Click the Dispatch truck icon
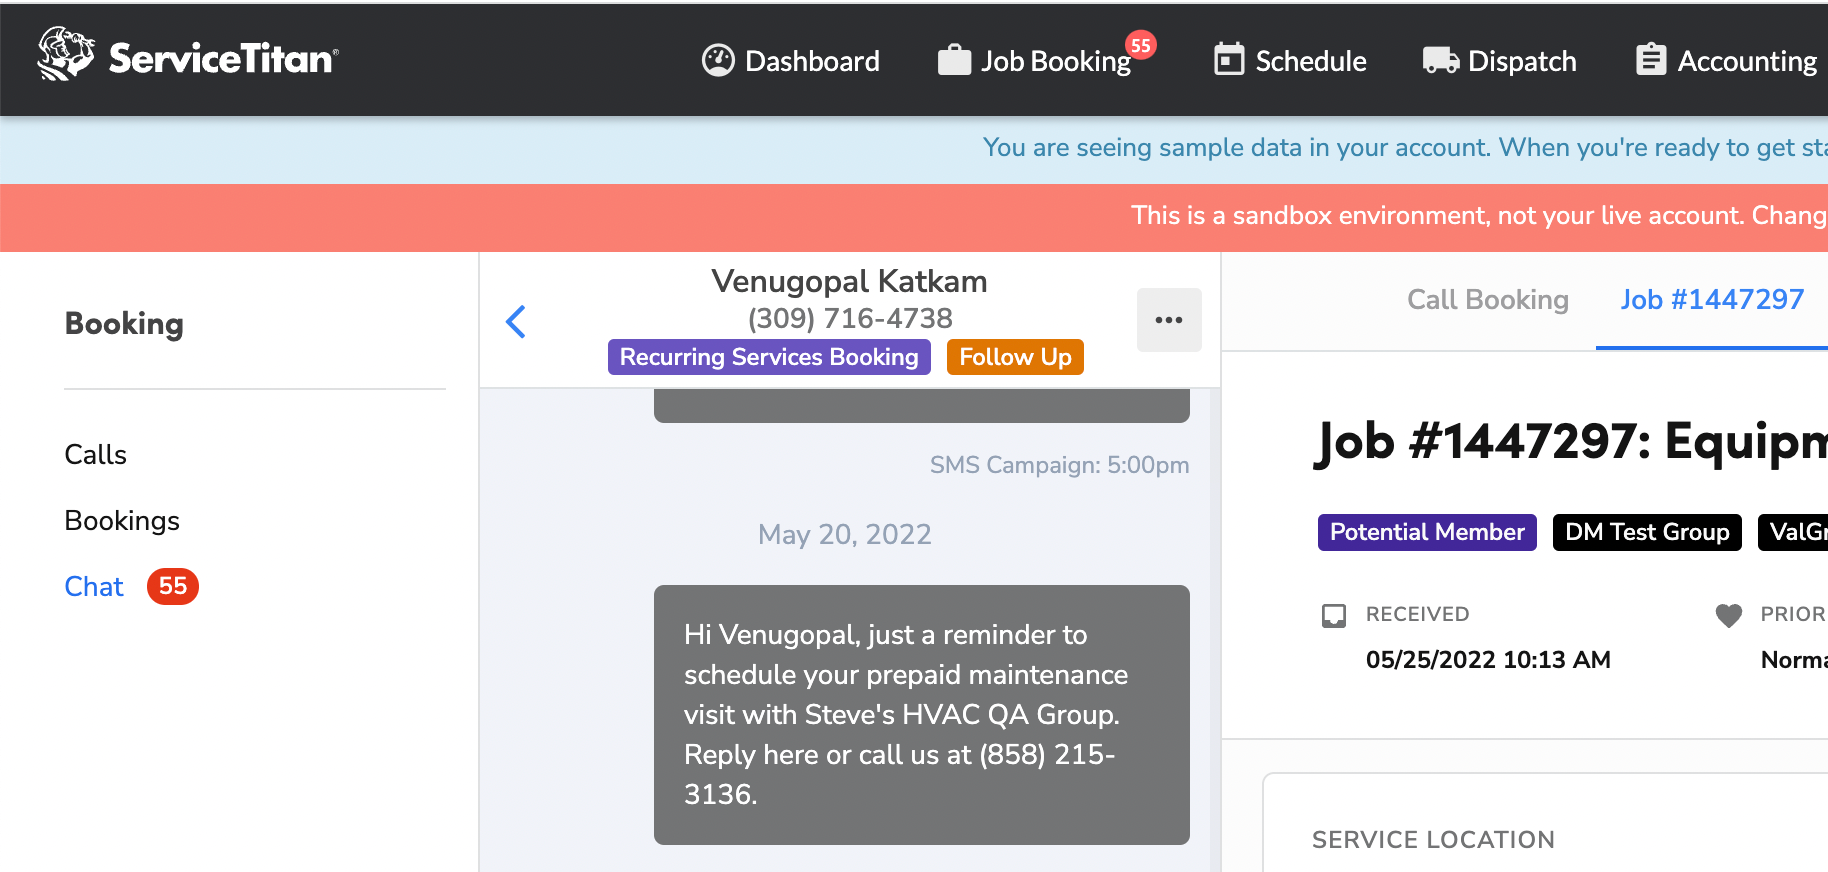This screenshot has height=872, width=1828. [x=1441, y=61]
